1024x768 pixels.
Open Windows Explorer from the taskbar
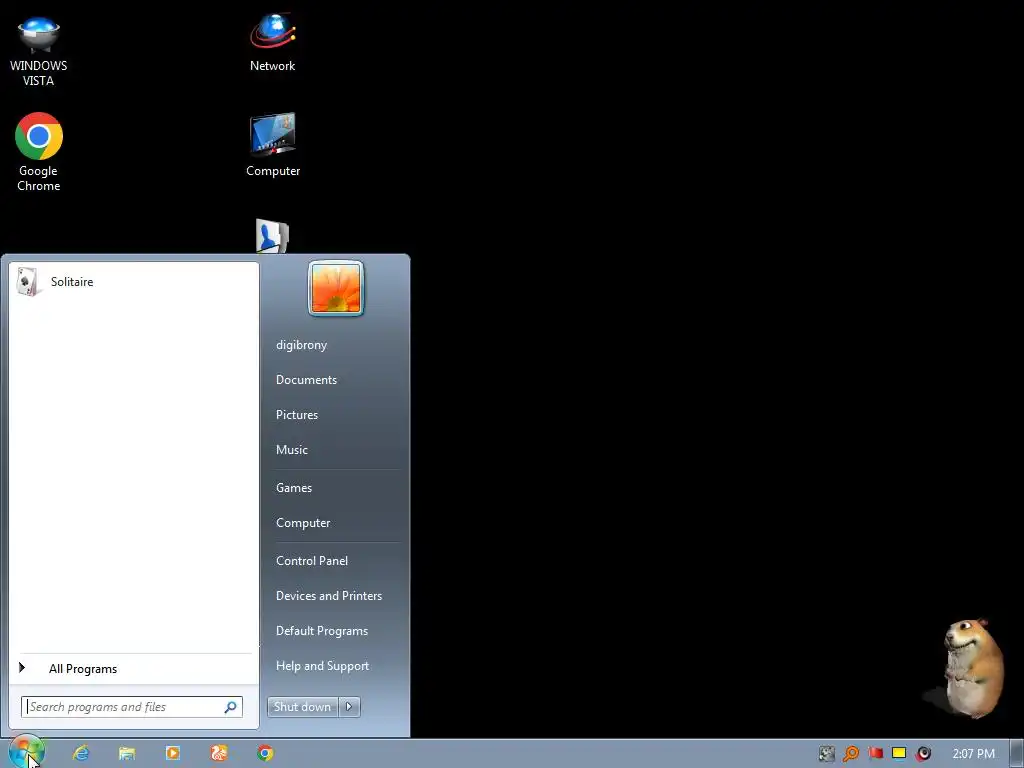point(127,753)
